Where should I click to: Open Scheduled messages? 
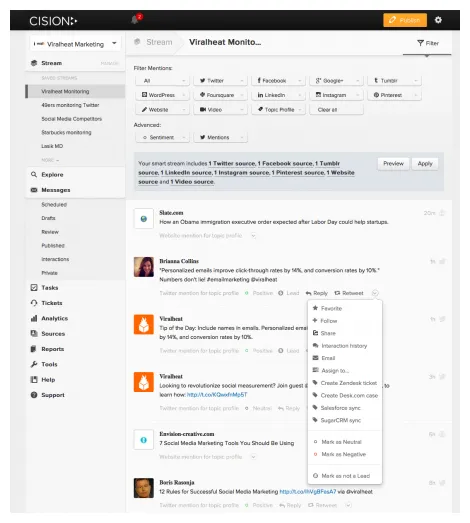54,204
